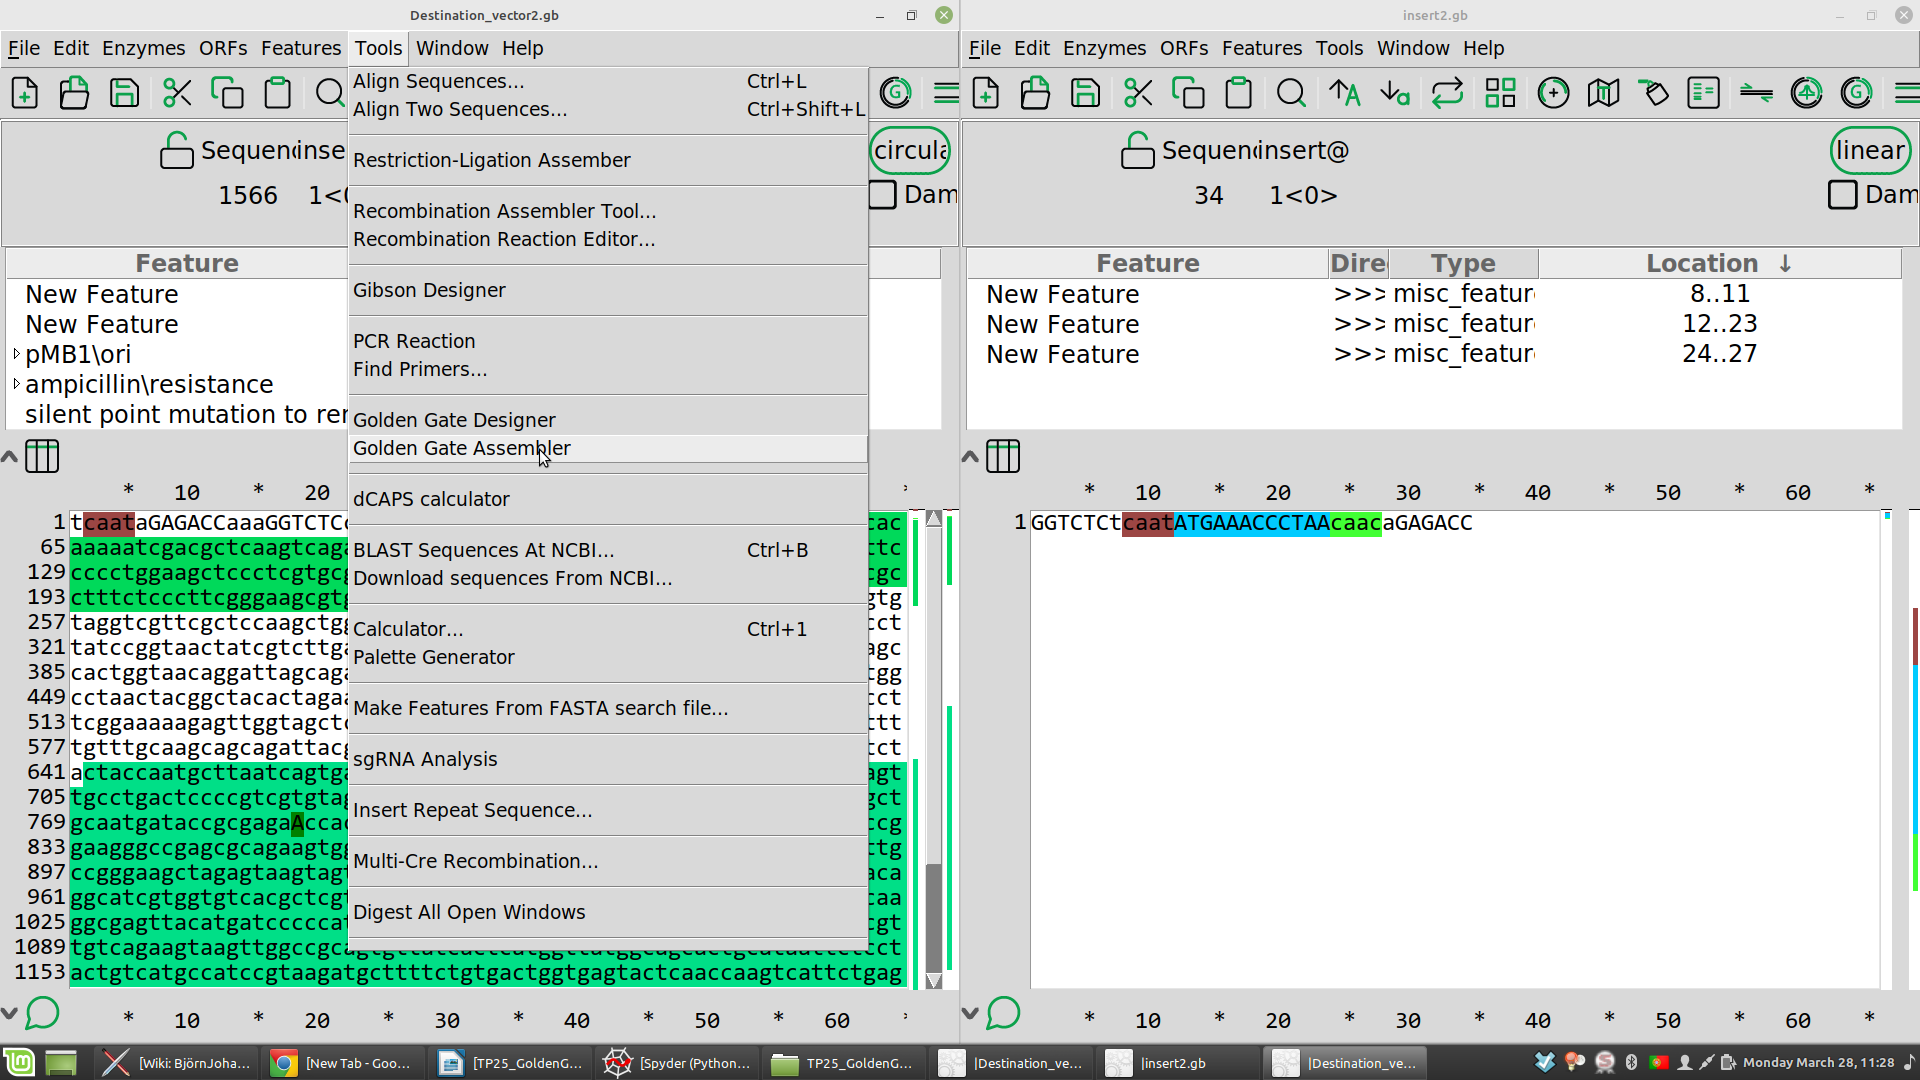Open plasmid map circle icon in insert2
This screenshot has height=1080, width=1920.
point(1553,93)
